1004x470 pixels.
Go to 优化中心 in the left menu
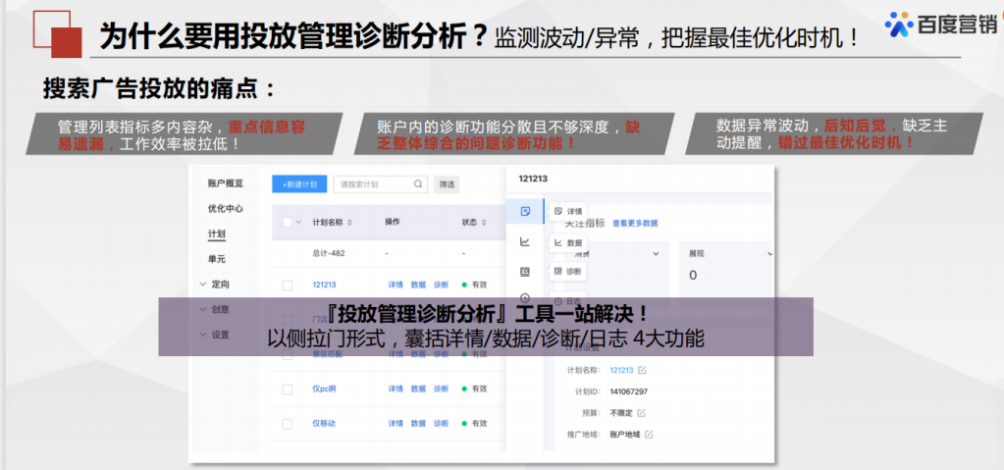pos(225,209)
